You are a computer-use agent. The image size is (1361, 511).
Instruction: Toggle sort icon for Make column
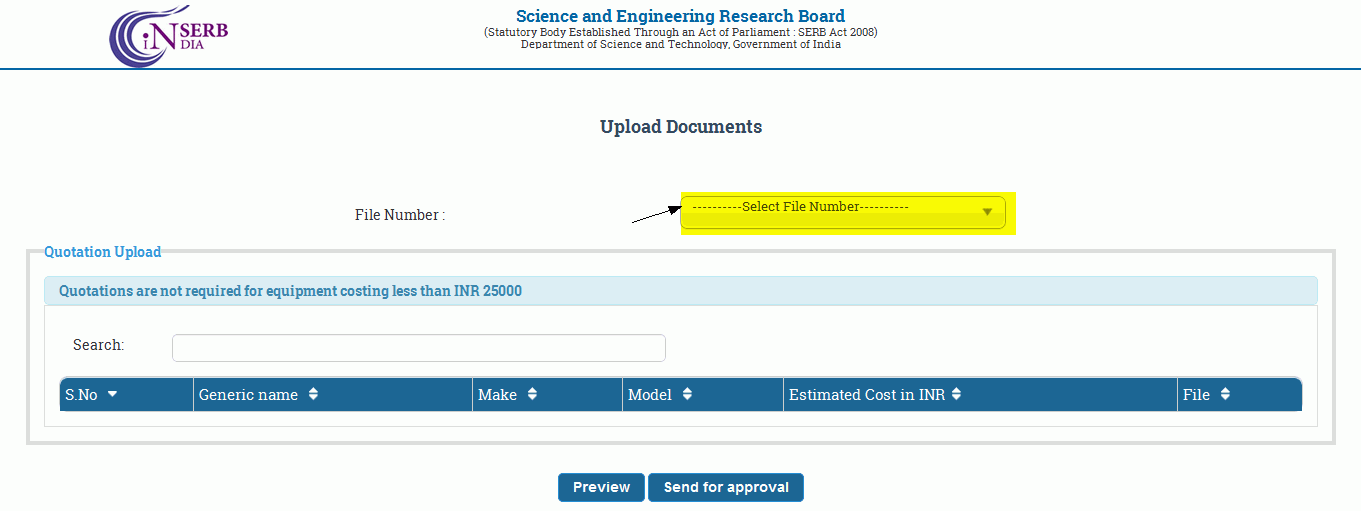(532, 395)
